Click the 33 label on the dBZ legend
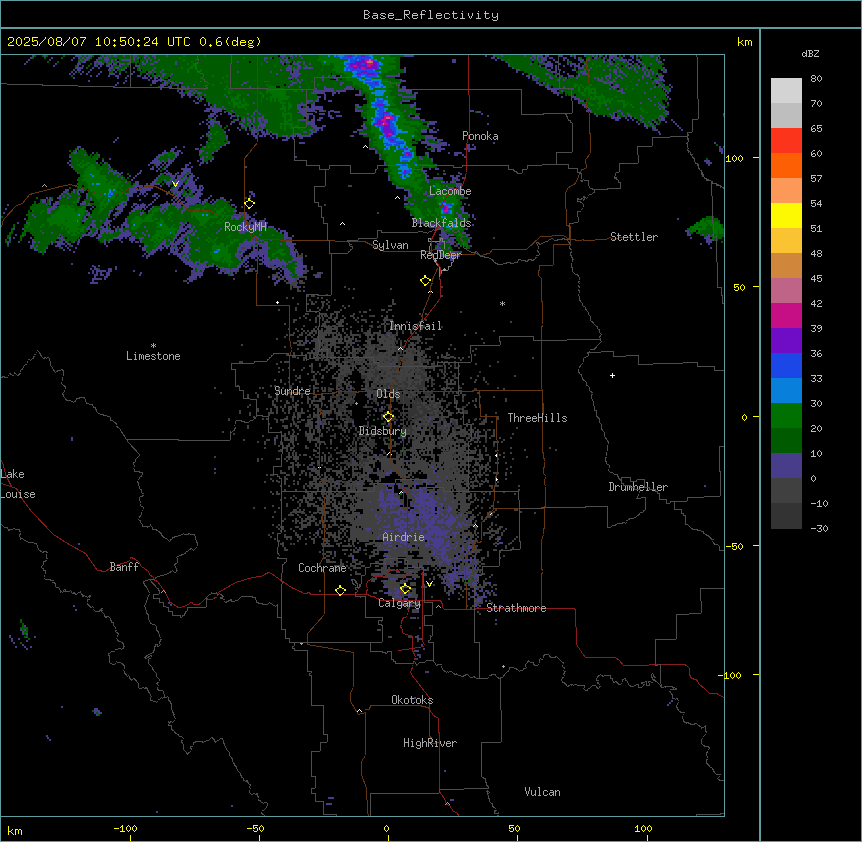Image resolution: width=862 pixels, height=842 pixels. pyautogui.click(x=816, y=378)
